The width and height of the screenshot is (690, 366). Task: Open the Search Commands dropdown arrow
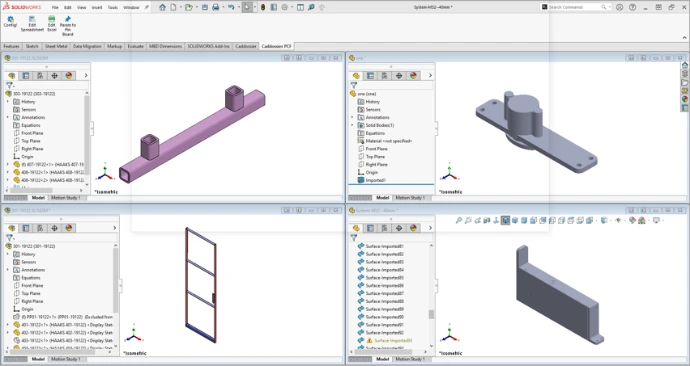click(x=609, y=7)
